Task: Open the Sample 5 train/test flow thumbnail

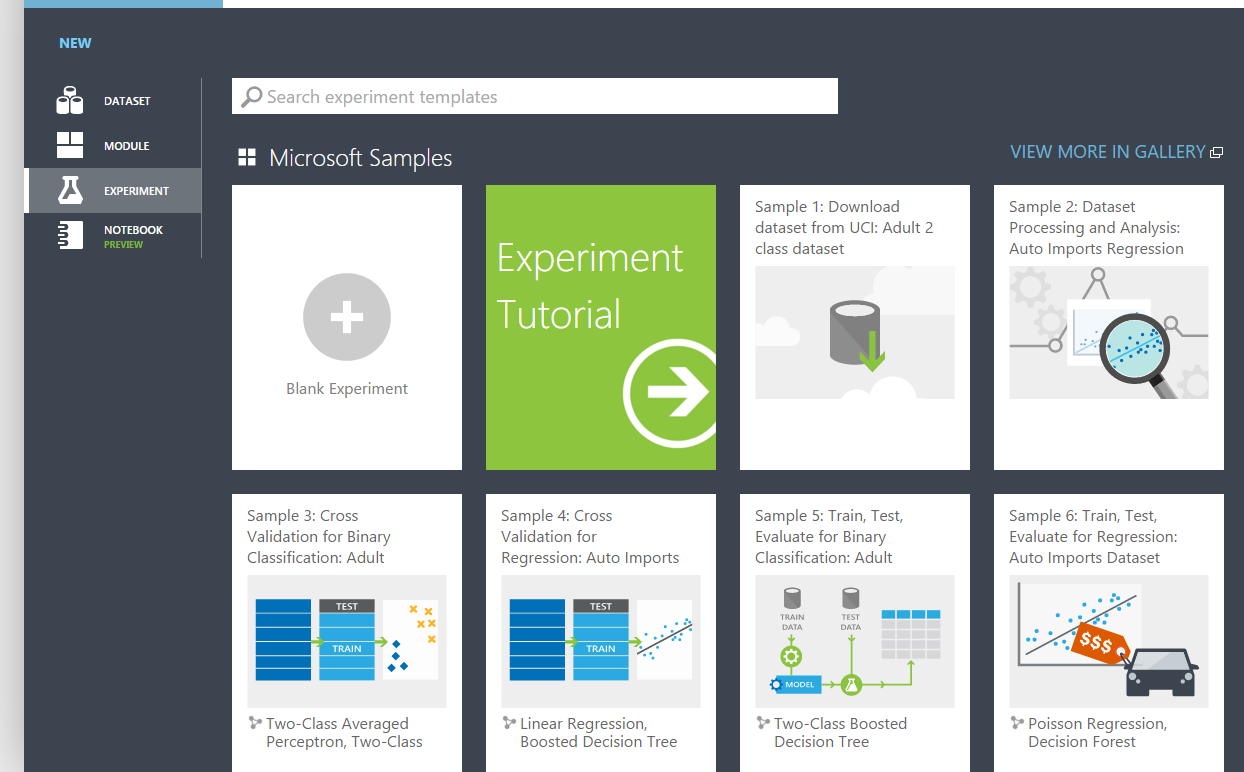Action: tap(855, 641)
